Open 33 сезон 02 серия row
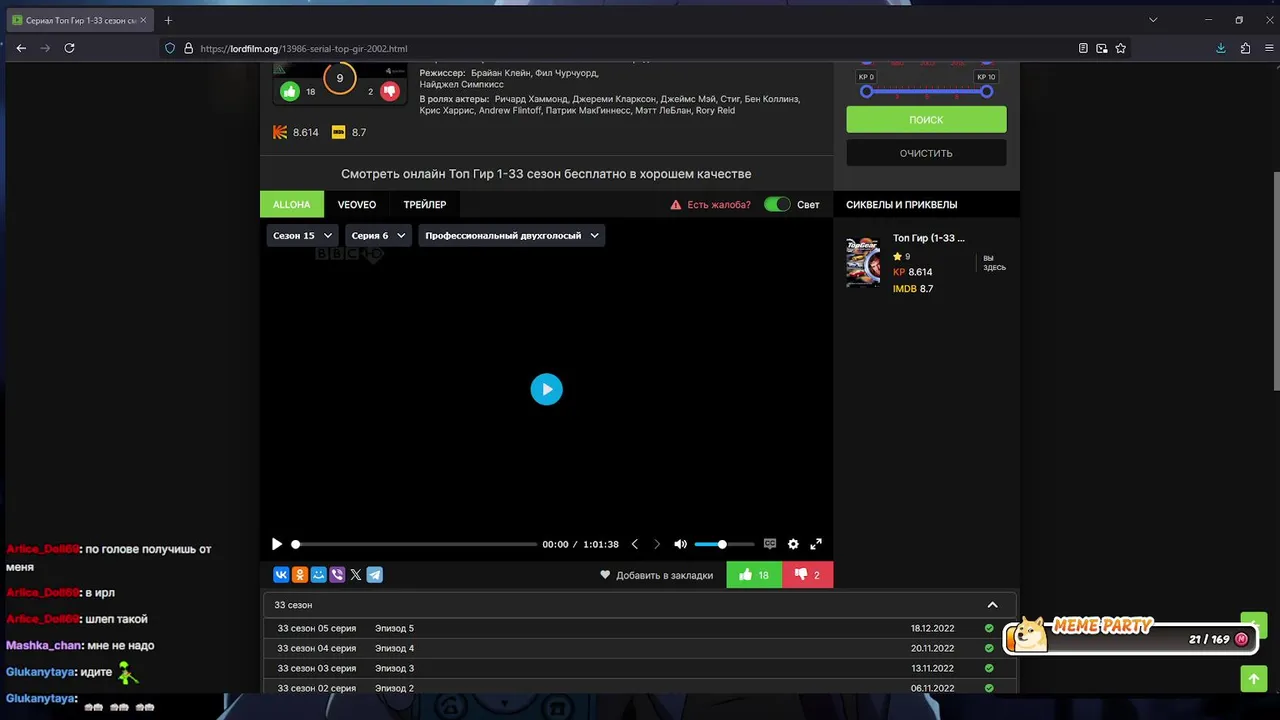This screenshot has height=720, width=1280. (640, 688)
